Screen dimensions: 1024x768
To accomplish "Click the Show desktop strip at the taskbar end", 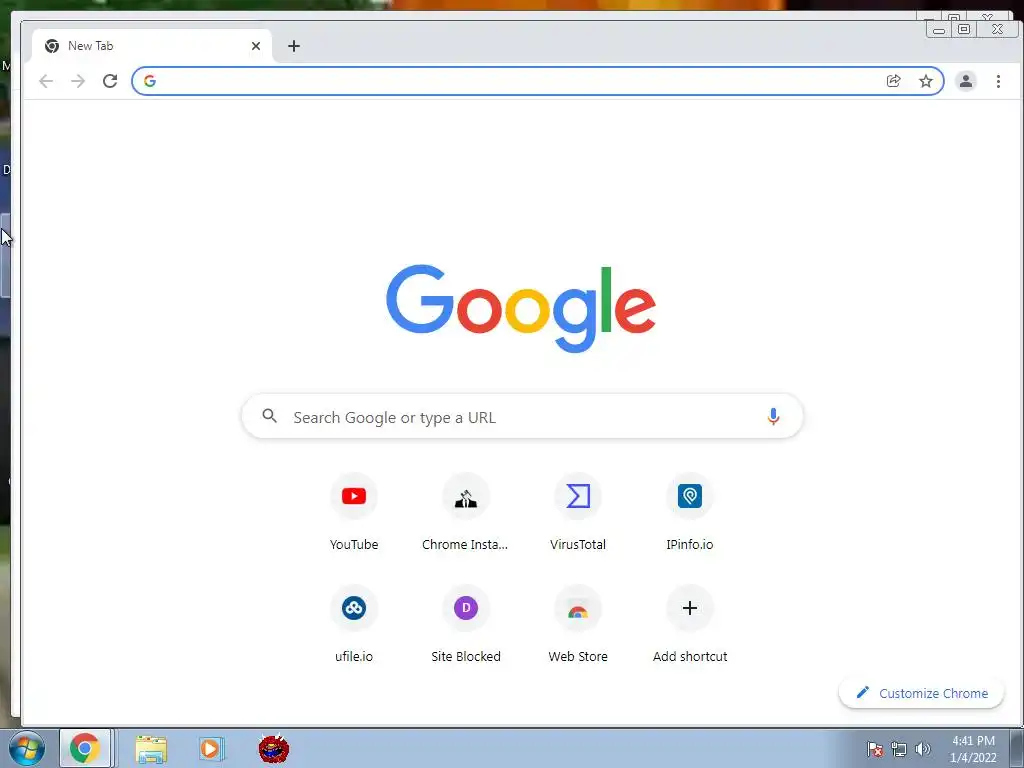I will point(1017,748).
